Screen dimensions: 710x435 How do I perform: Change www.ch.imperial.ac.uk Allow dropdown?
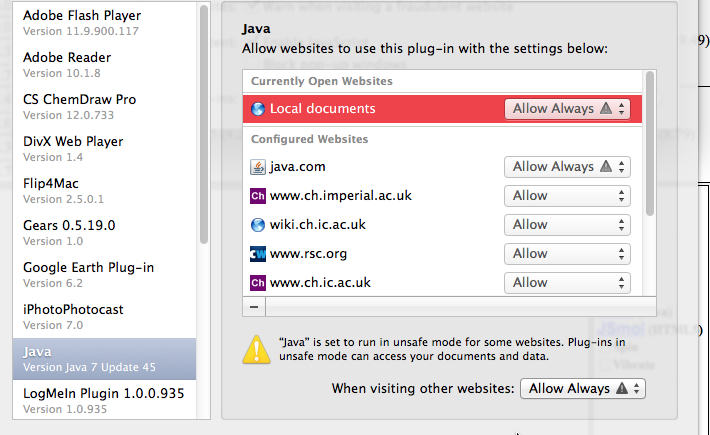[x=567, y=196]
